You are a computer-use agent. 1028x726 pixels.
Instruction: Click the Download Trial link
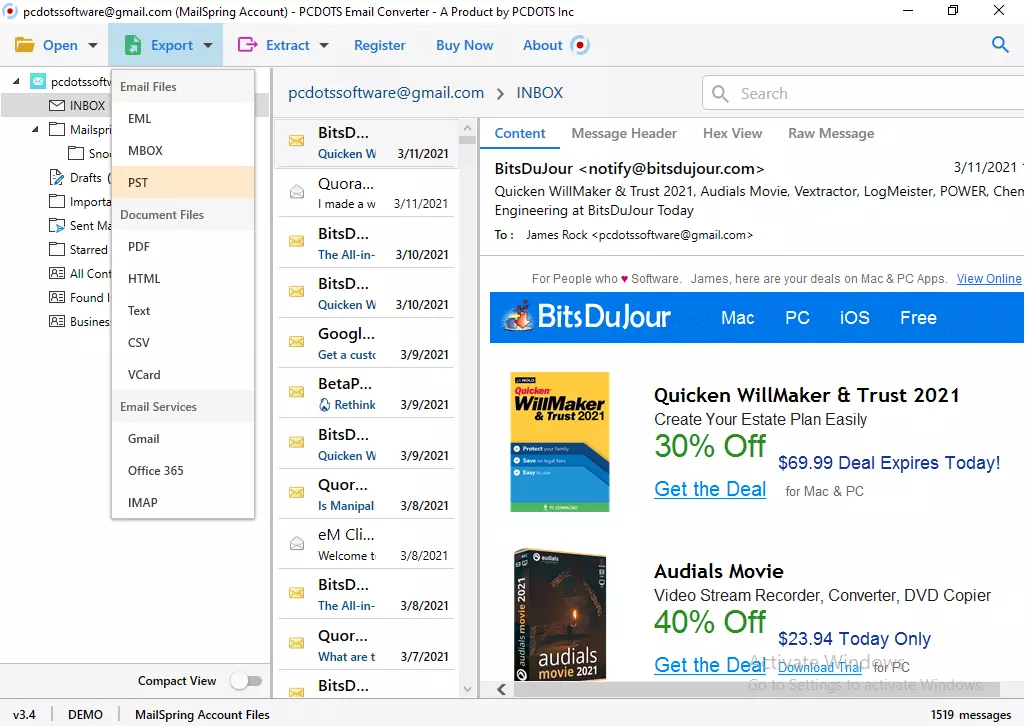pos(820,667)
